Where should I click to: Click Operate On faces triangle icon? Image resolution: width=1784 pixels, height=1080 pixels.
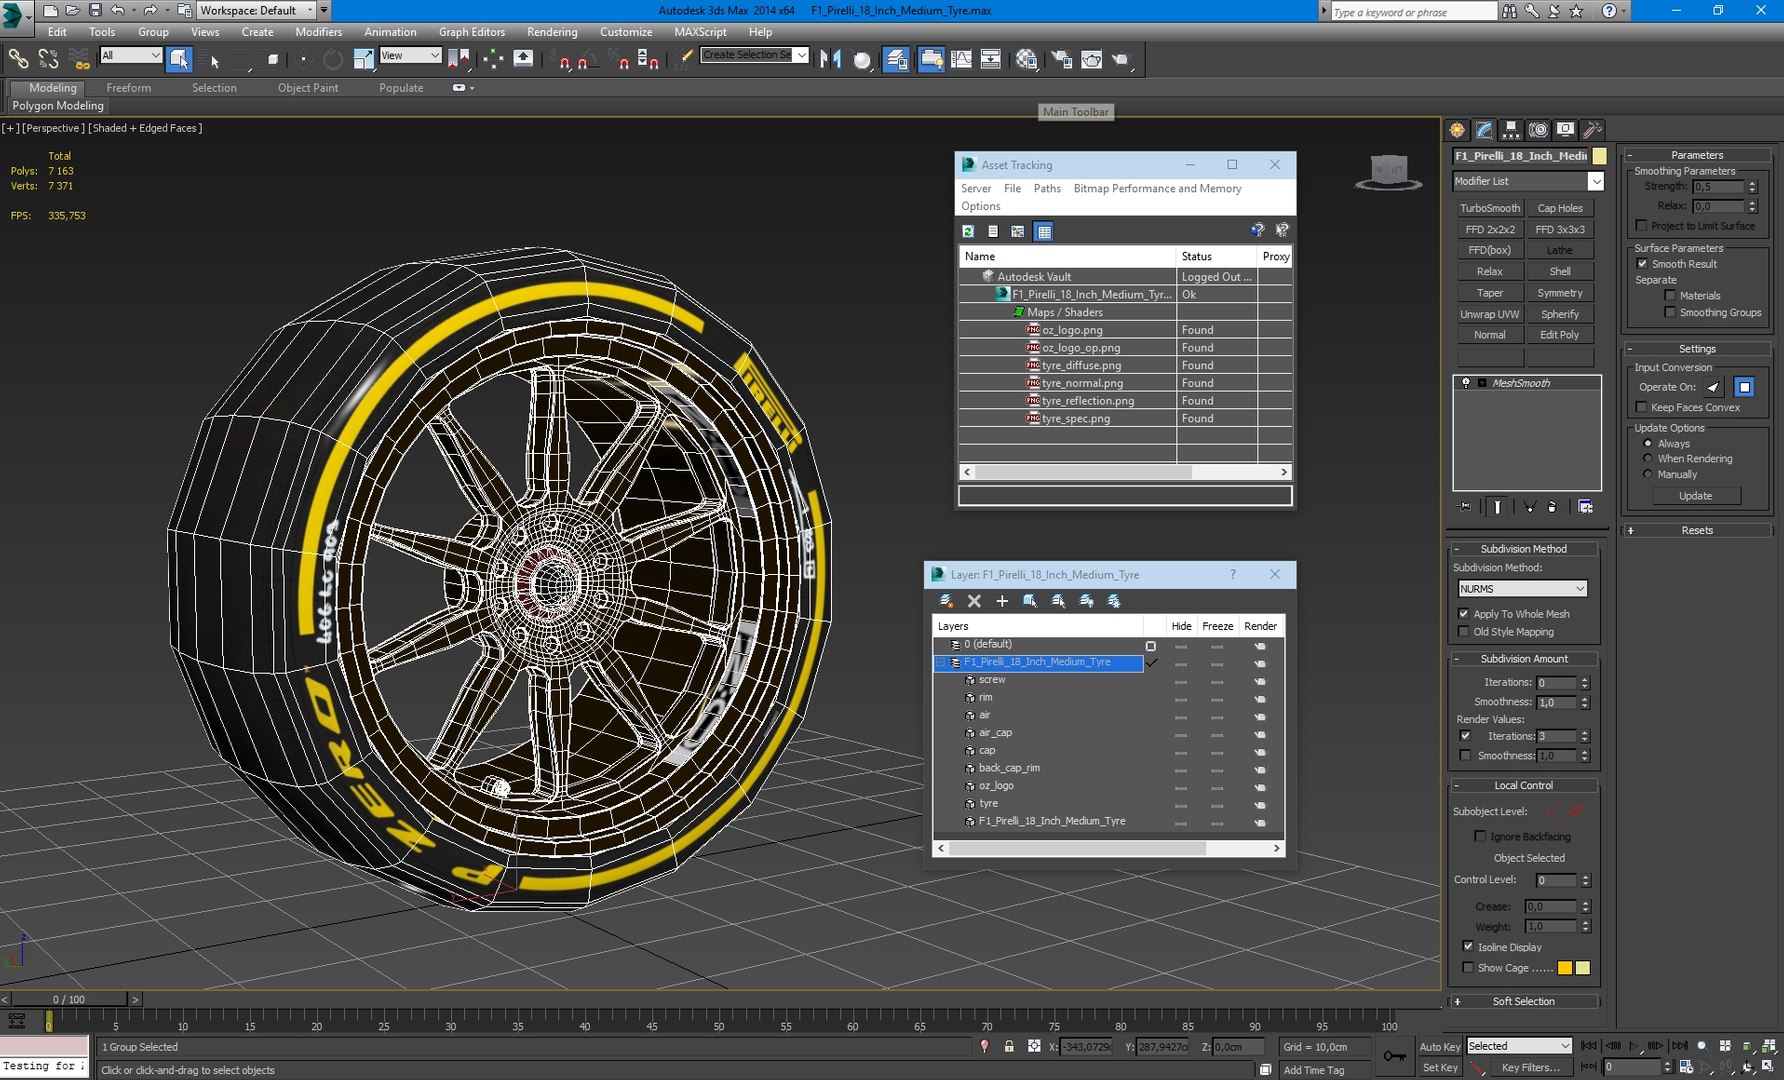pos(1714,387)
